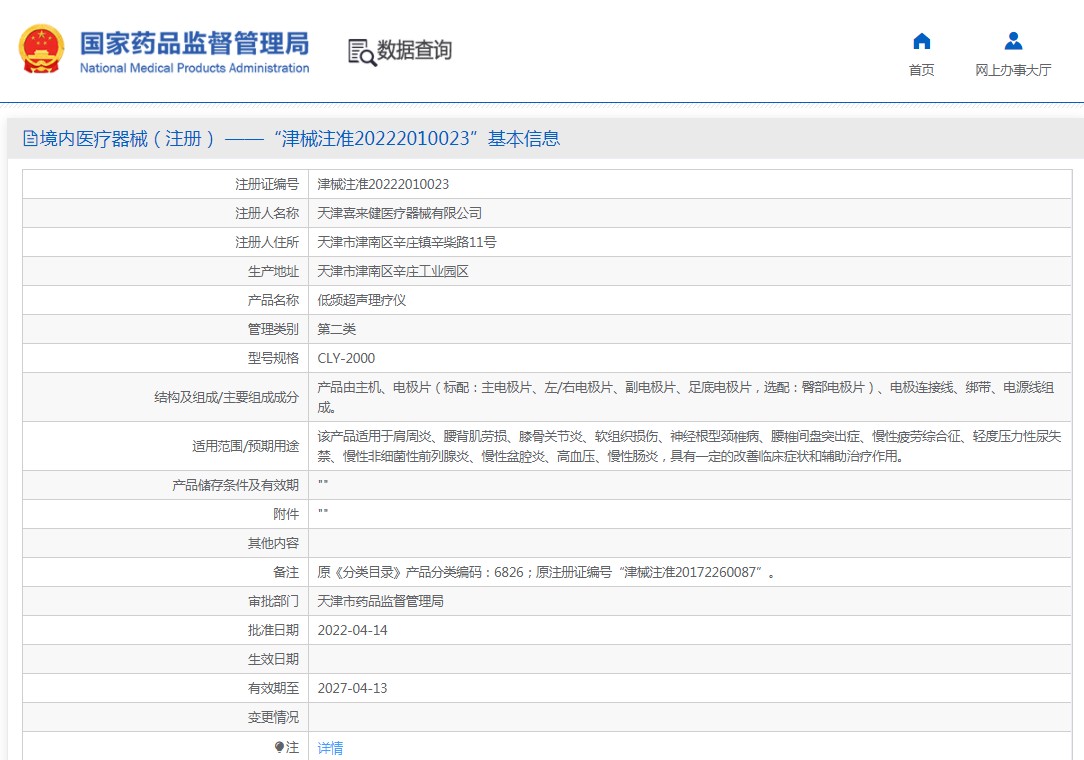This screenshot has height=760, width=1084.
Task: Click the 批准日期 row label
Action: click(x=273, y=630)
